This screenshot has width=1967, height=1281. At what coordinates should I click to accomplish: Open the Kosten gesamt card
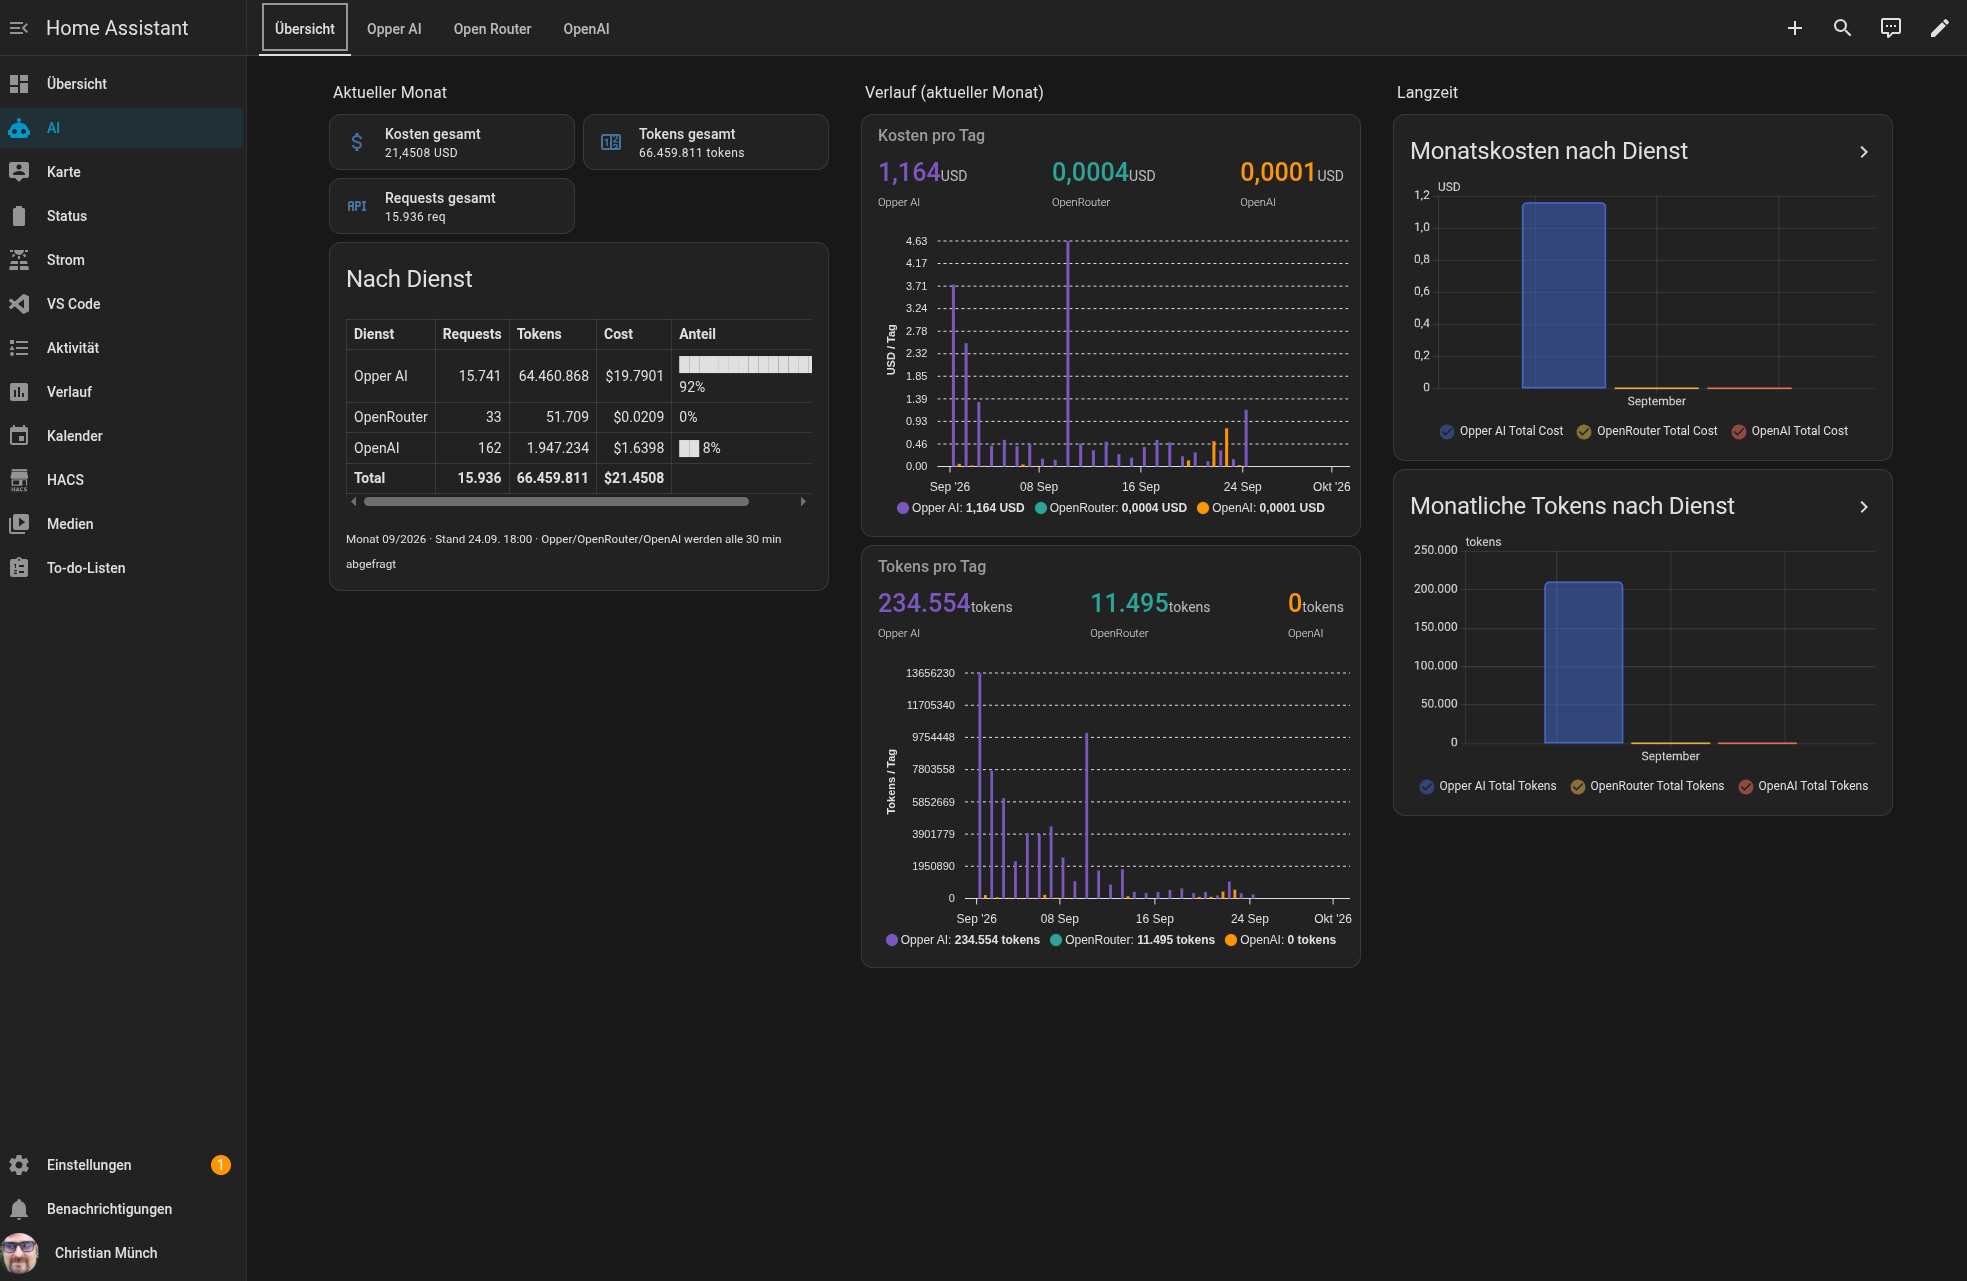coord(452,142)
